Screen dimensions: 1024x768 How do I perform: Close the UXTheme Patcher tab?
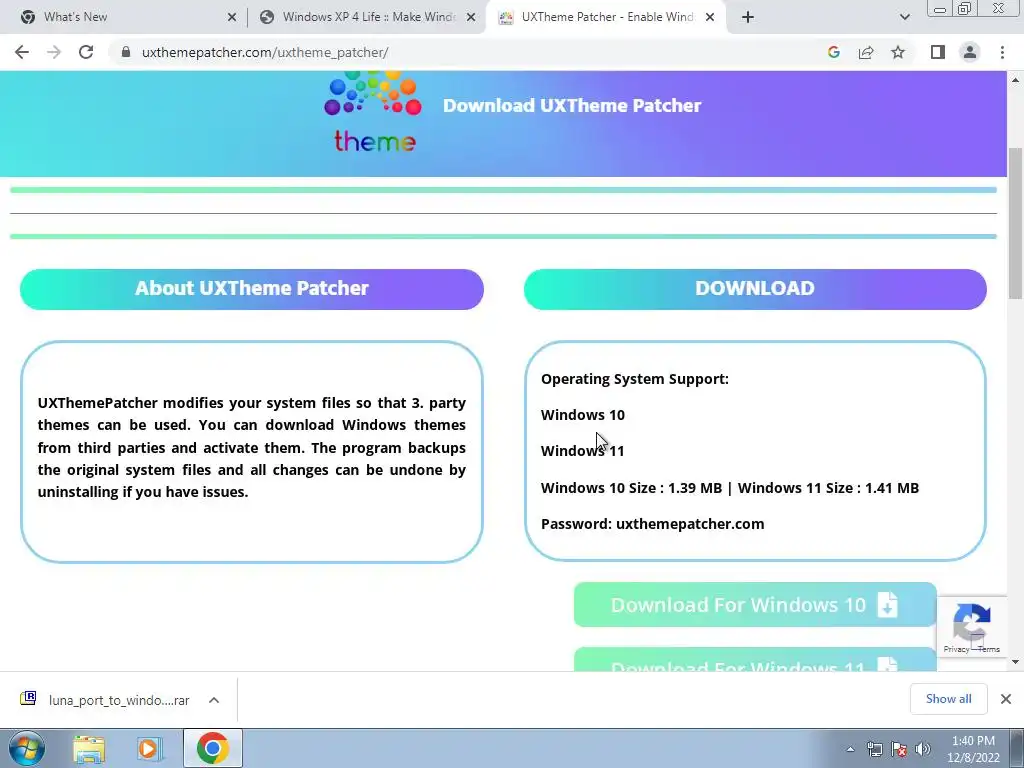tap(711, 17)
